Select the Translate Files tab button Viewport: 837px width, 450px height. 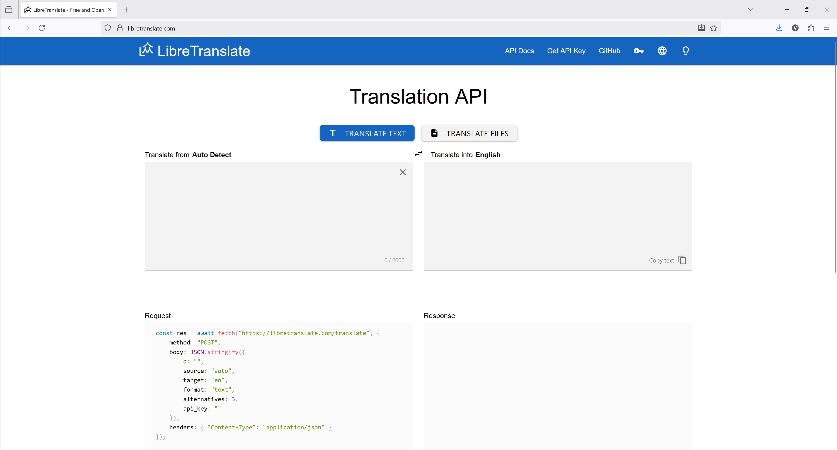pyautogui.click(x=469, y=133)
